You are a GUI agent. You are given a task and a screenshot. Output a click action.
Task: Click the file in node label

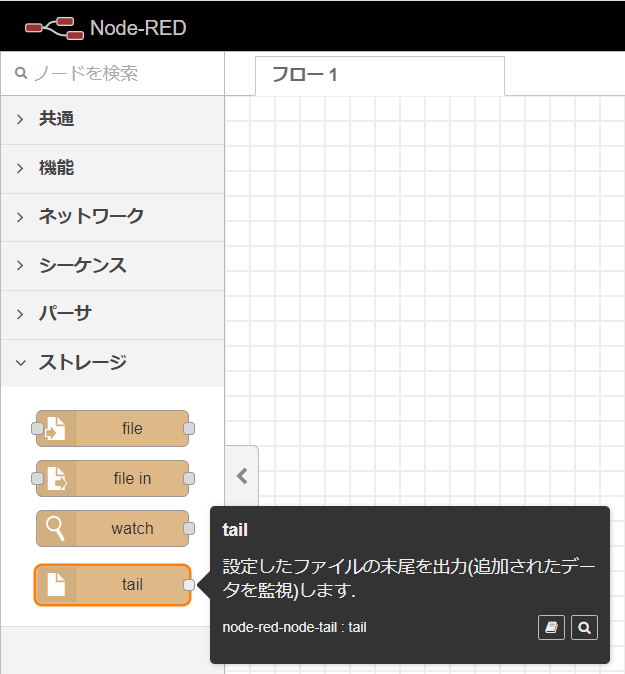point(132,478)
